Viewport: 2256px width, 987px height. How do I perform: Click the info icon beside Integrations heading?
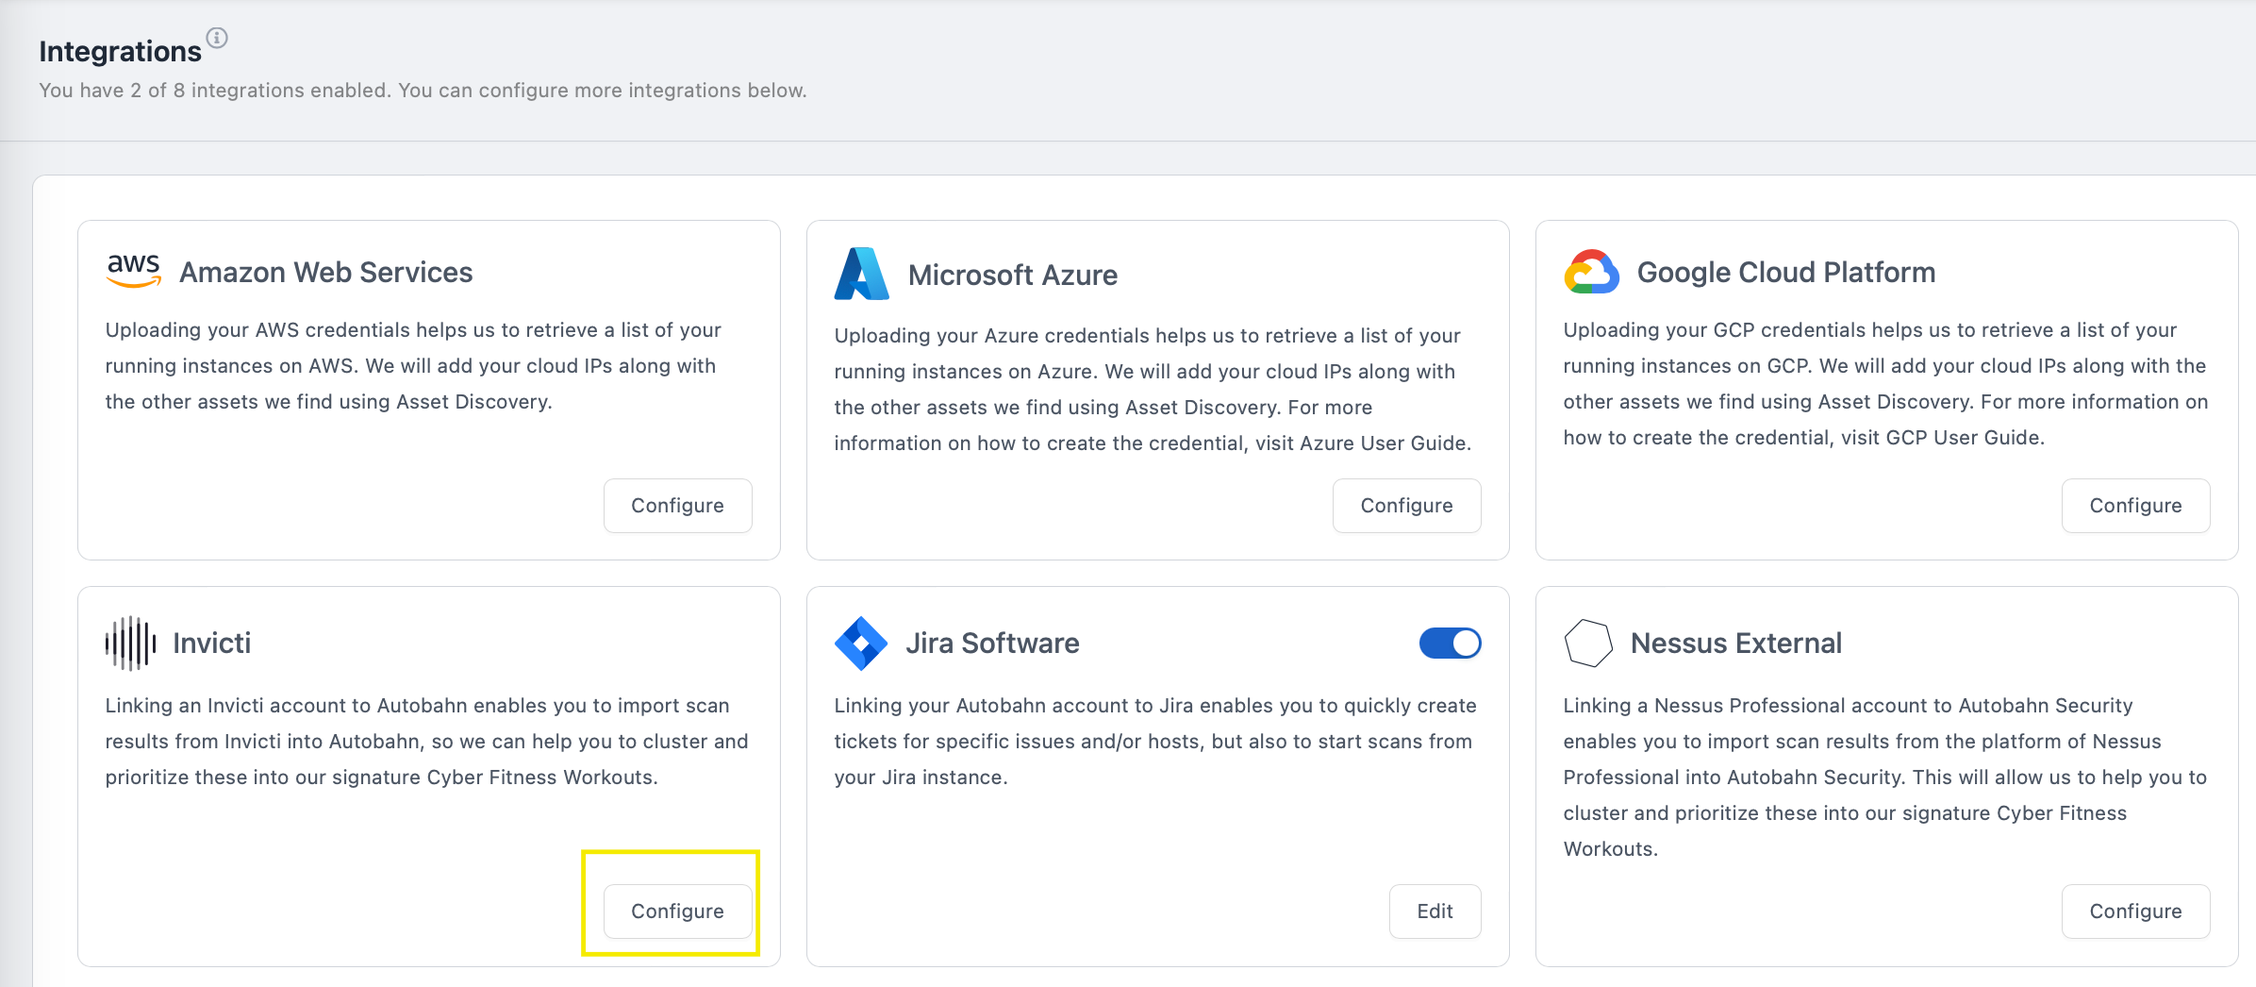pyautogui.click(x=217, y=38)
